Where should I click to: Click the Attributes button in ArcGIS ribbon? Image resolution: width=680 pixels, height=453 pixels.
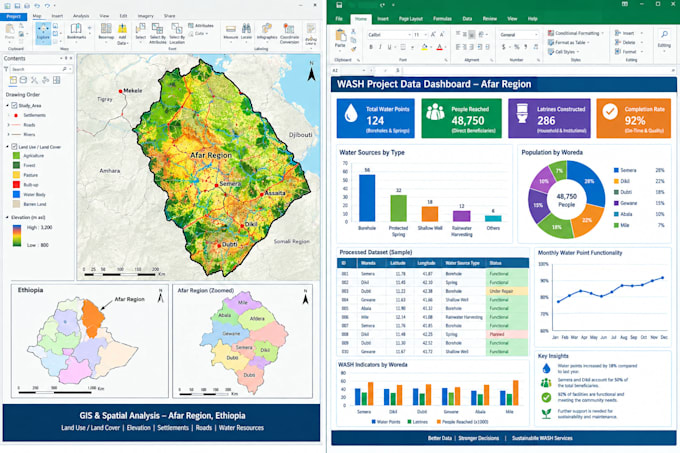click(200, 26)
